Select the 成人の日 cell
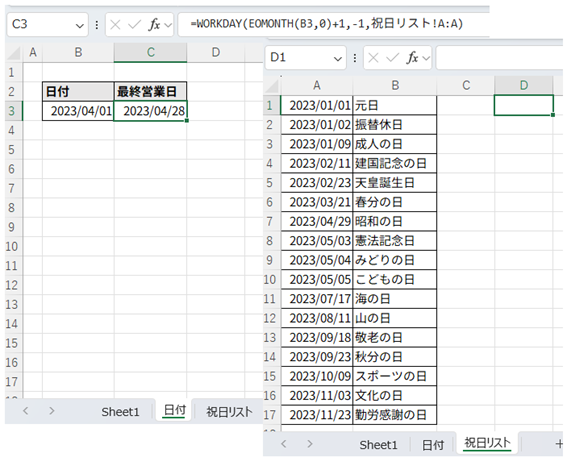The image size is (567, 470). 395,144
